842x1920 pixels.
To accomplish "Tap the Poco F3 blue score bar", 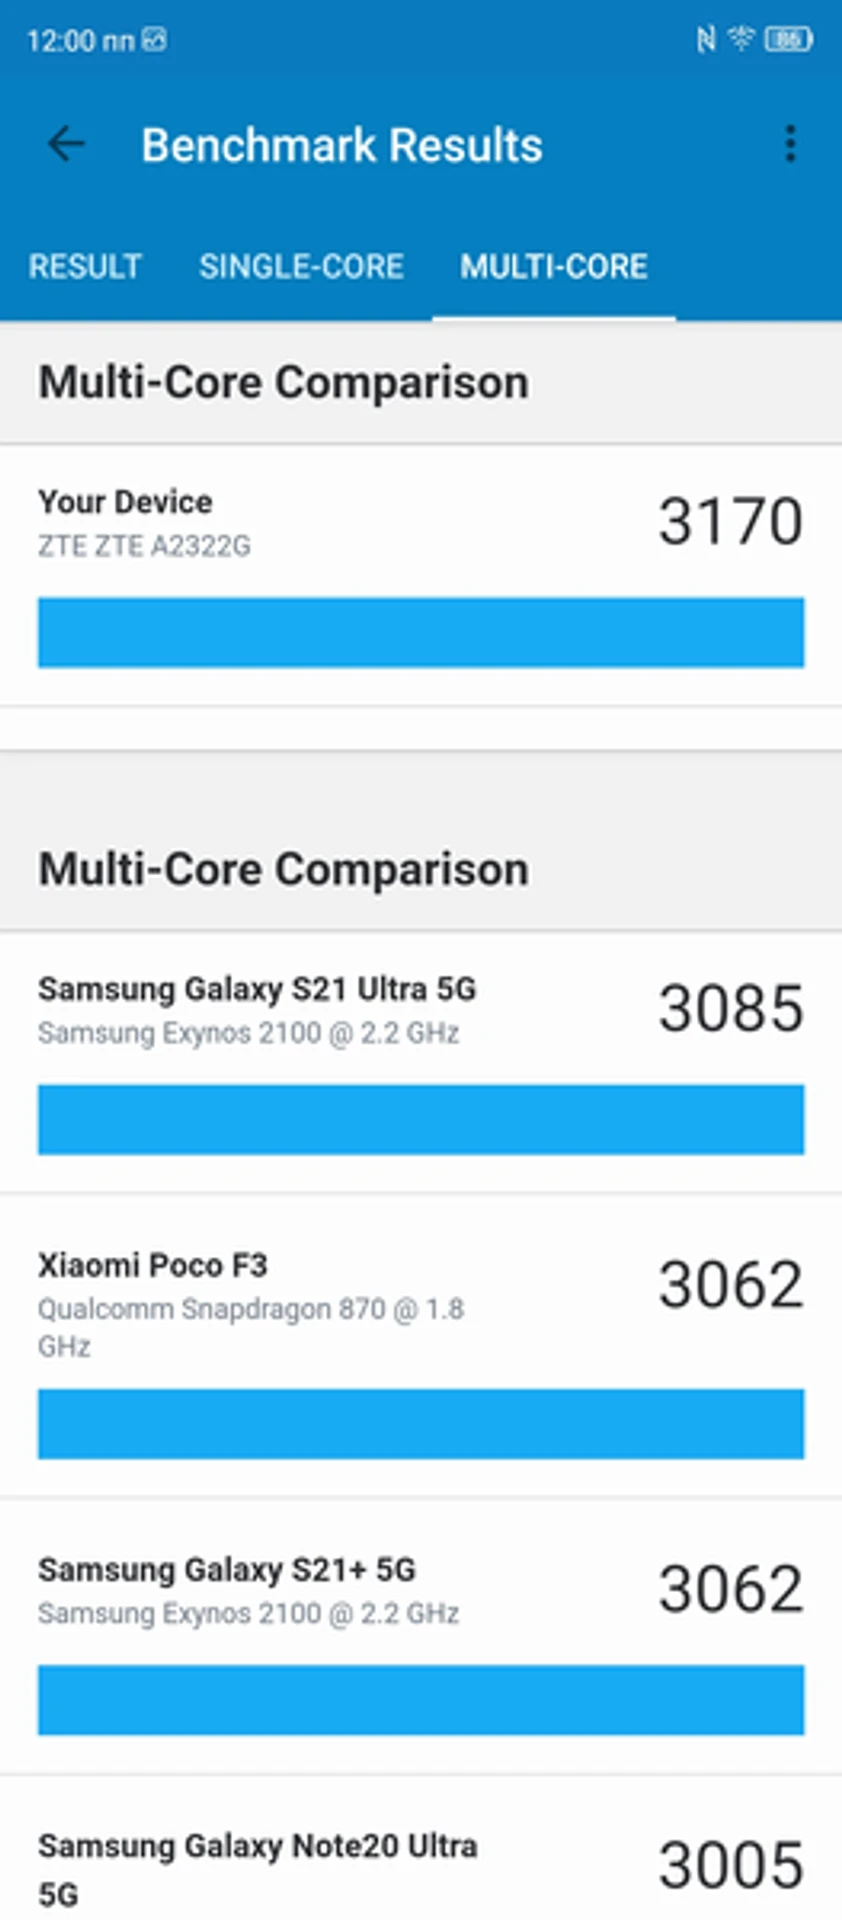I will click(x=421, y=1423).
